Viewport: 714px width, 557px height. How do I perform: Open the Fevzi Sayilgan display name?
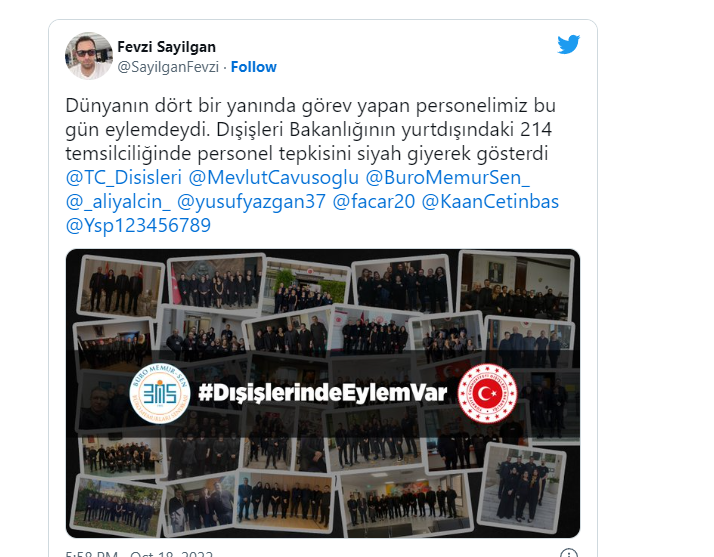click(167, 47)
